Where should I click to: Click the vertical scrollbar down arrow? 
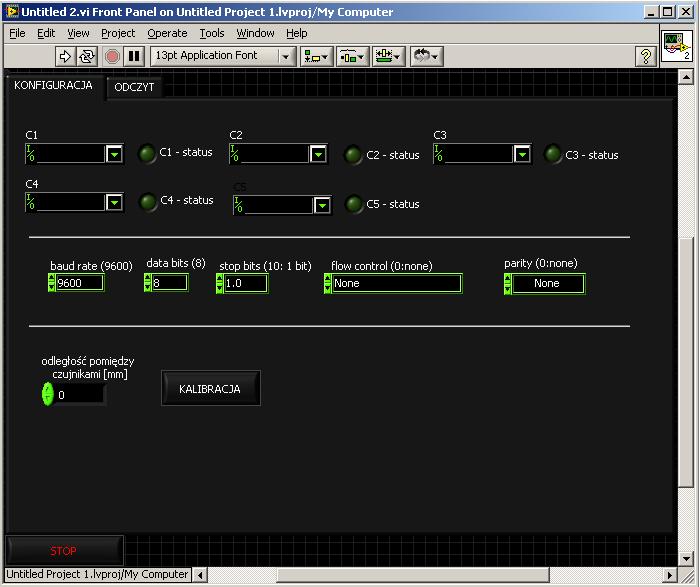point(685,558)
